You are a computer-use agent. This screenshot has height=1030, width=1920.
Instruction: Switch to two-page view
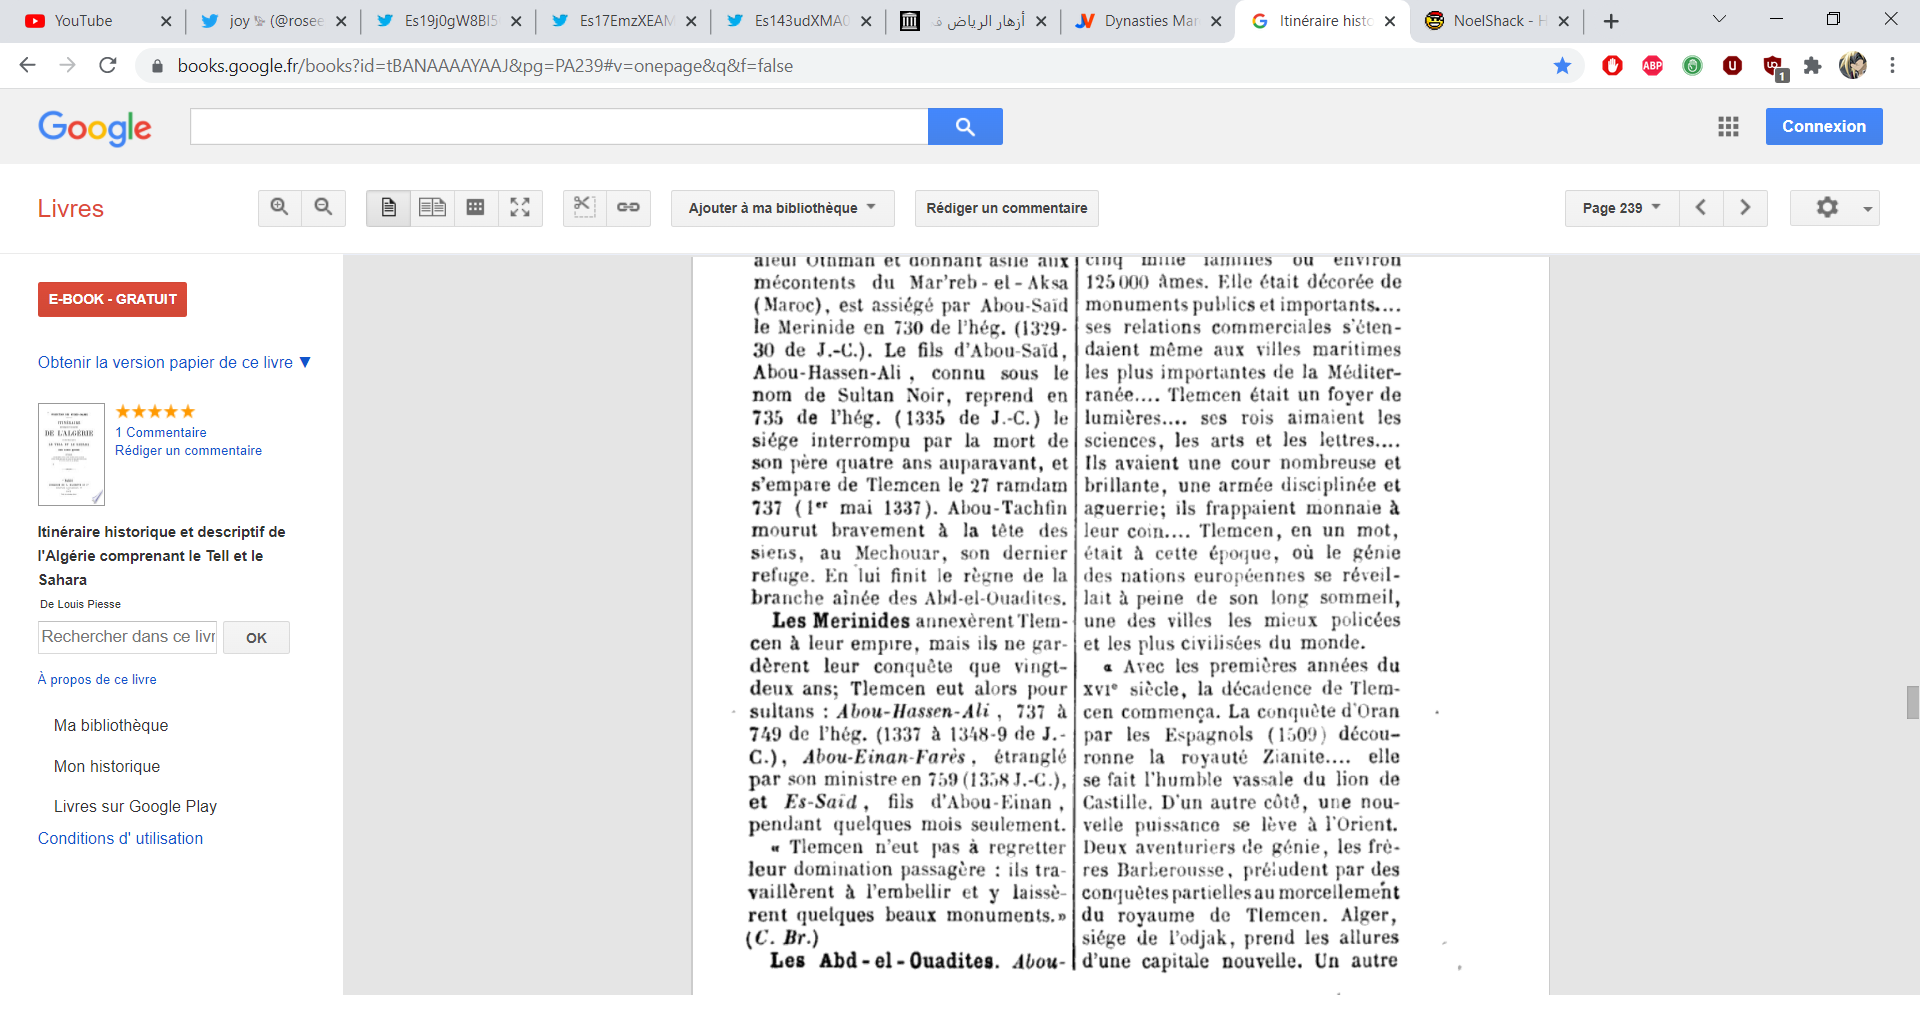(432, 208)
